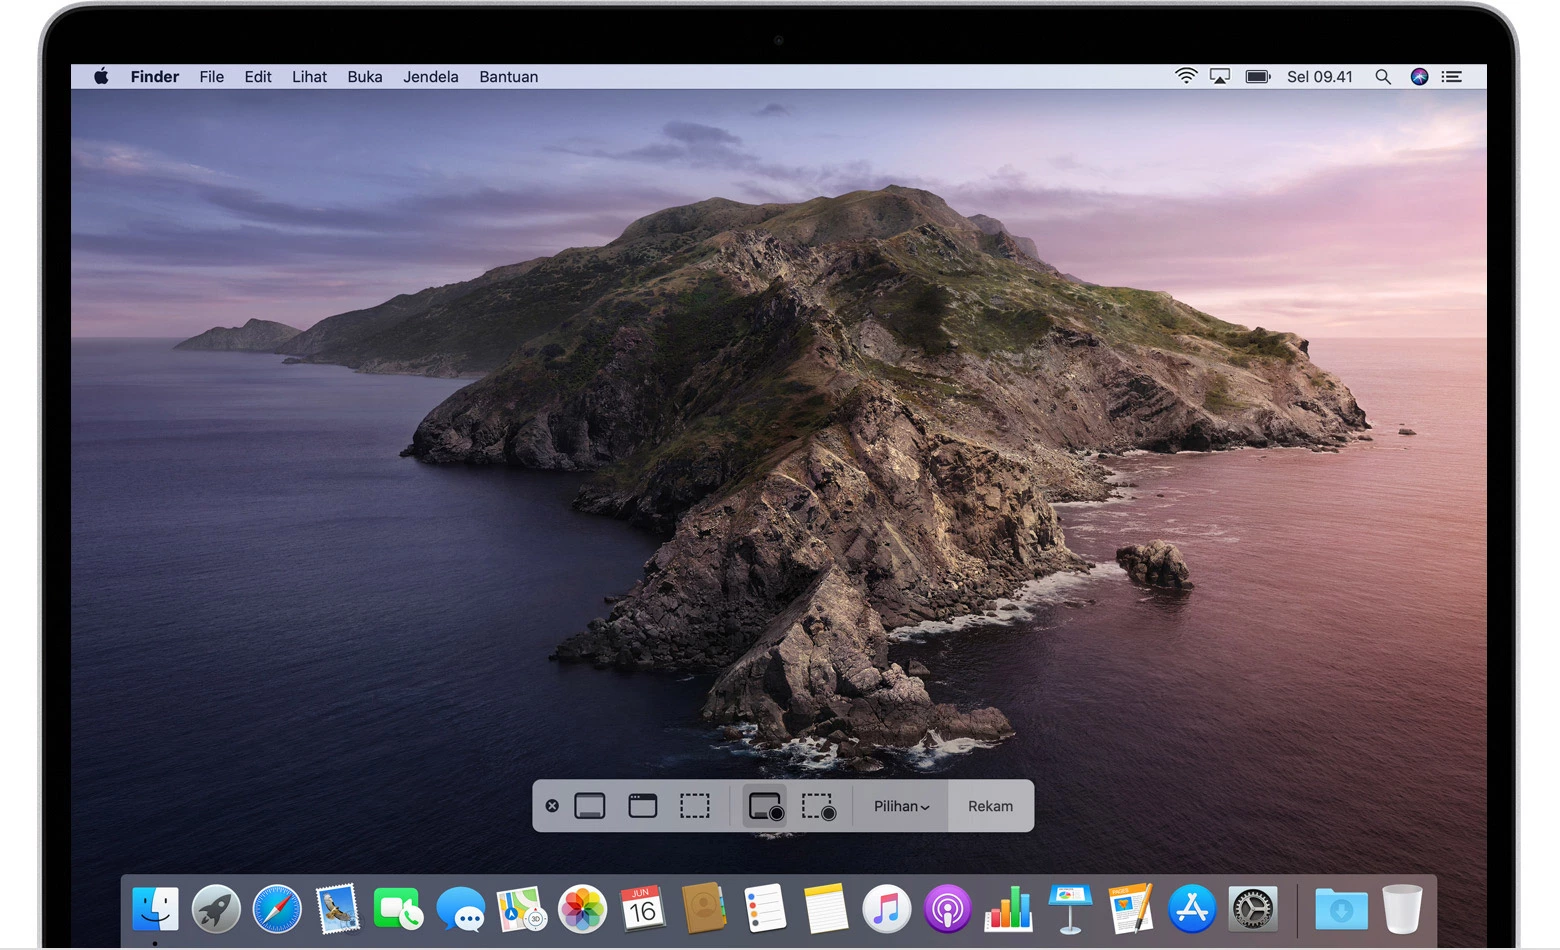Open System Preferences from the Dock
The height and width of the screenshot is (950, 1560).
[1252, 909]
